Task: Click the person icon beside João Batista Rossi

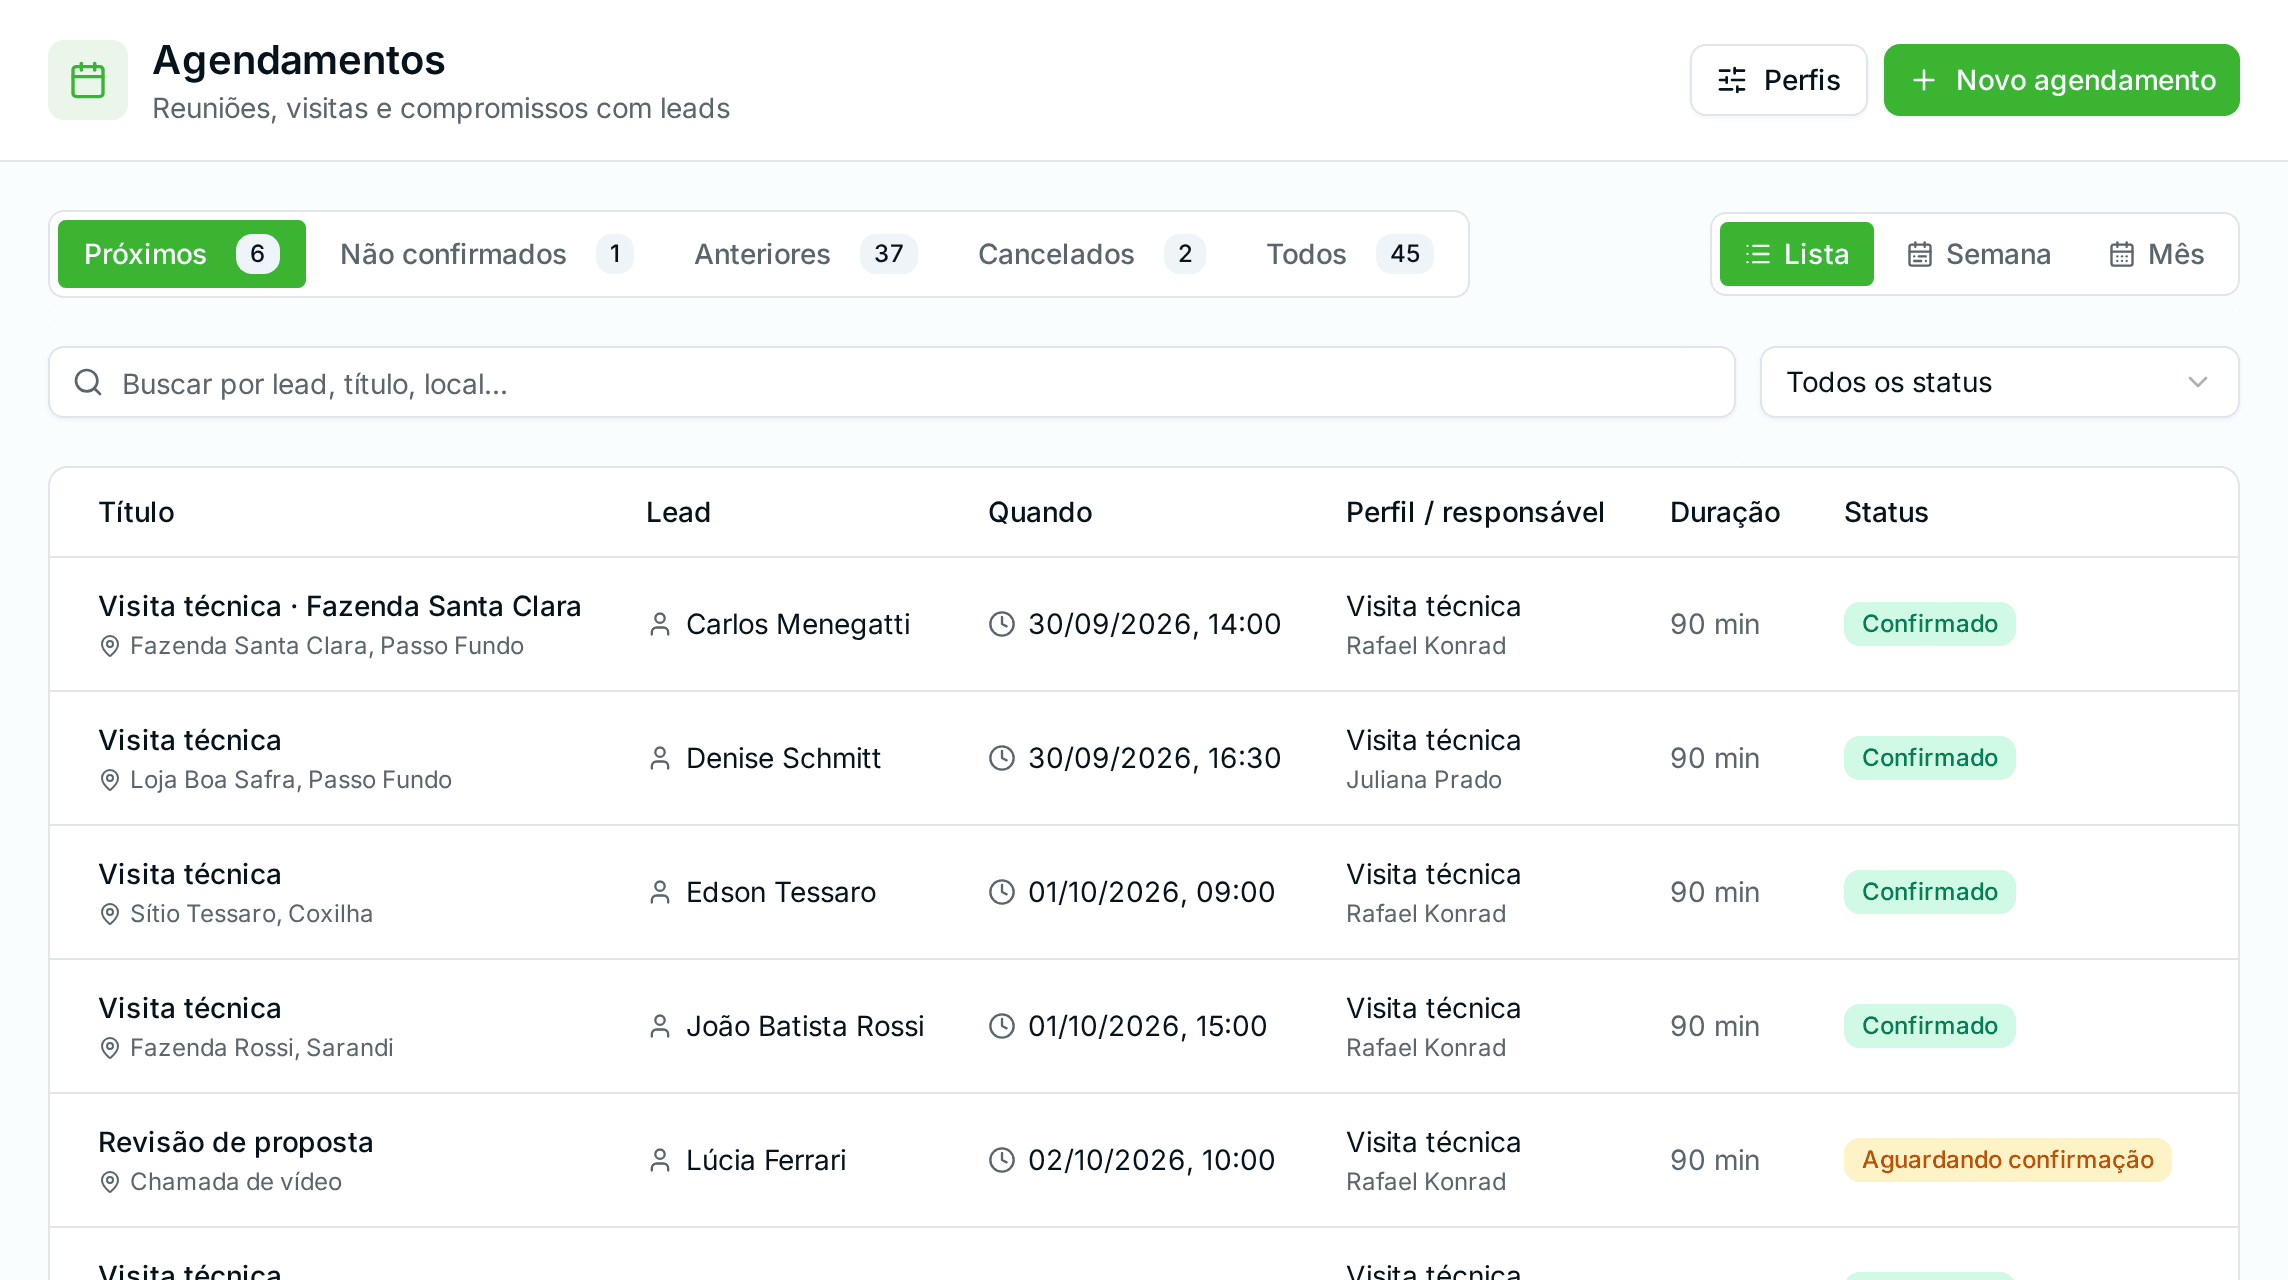Action: (660, 1026)
